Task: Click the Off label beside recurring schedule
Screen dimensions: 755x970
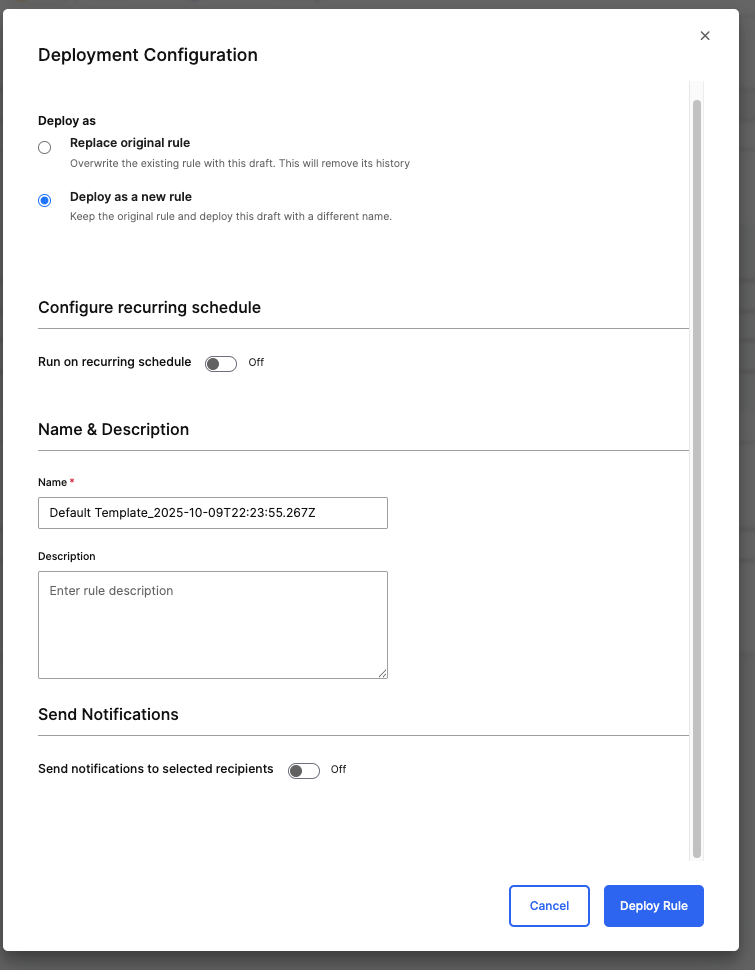Action: (x=255, y=362)
